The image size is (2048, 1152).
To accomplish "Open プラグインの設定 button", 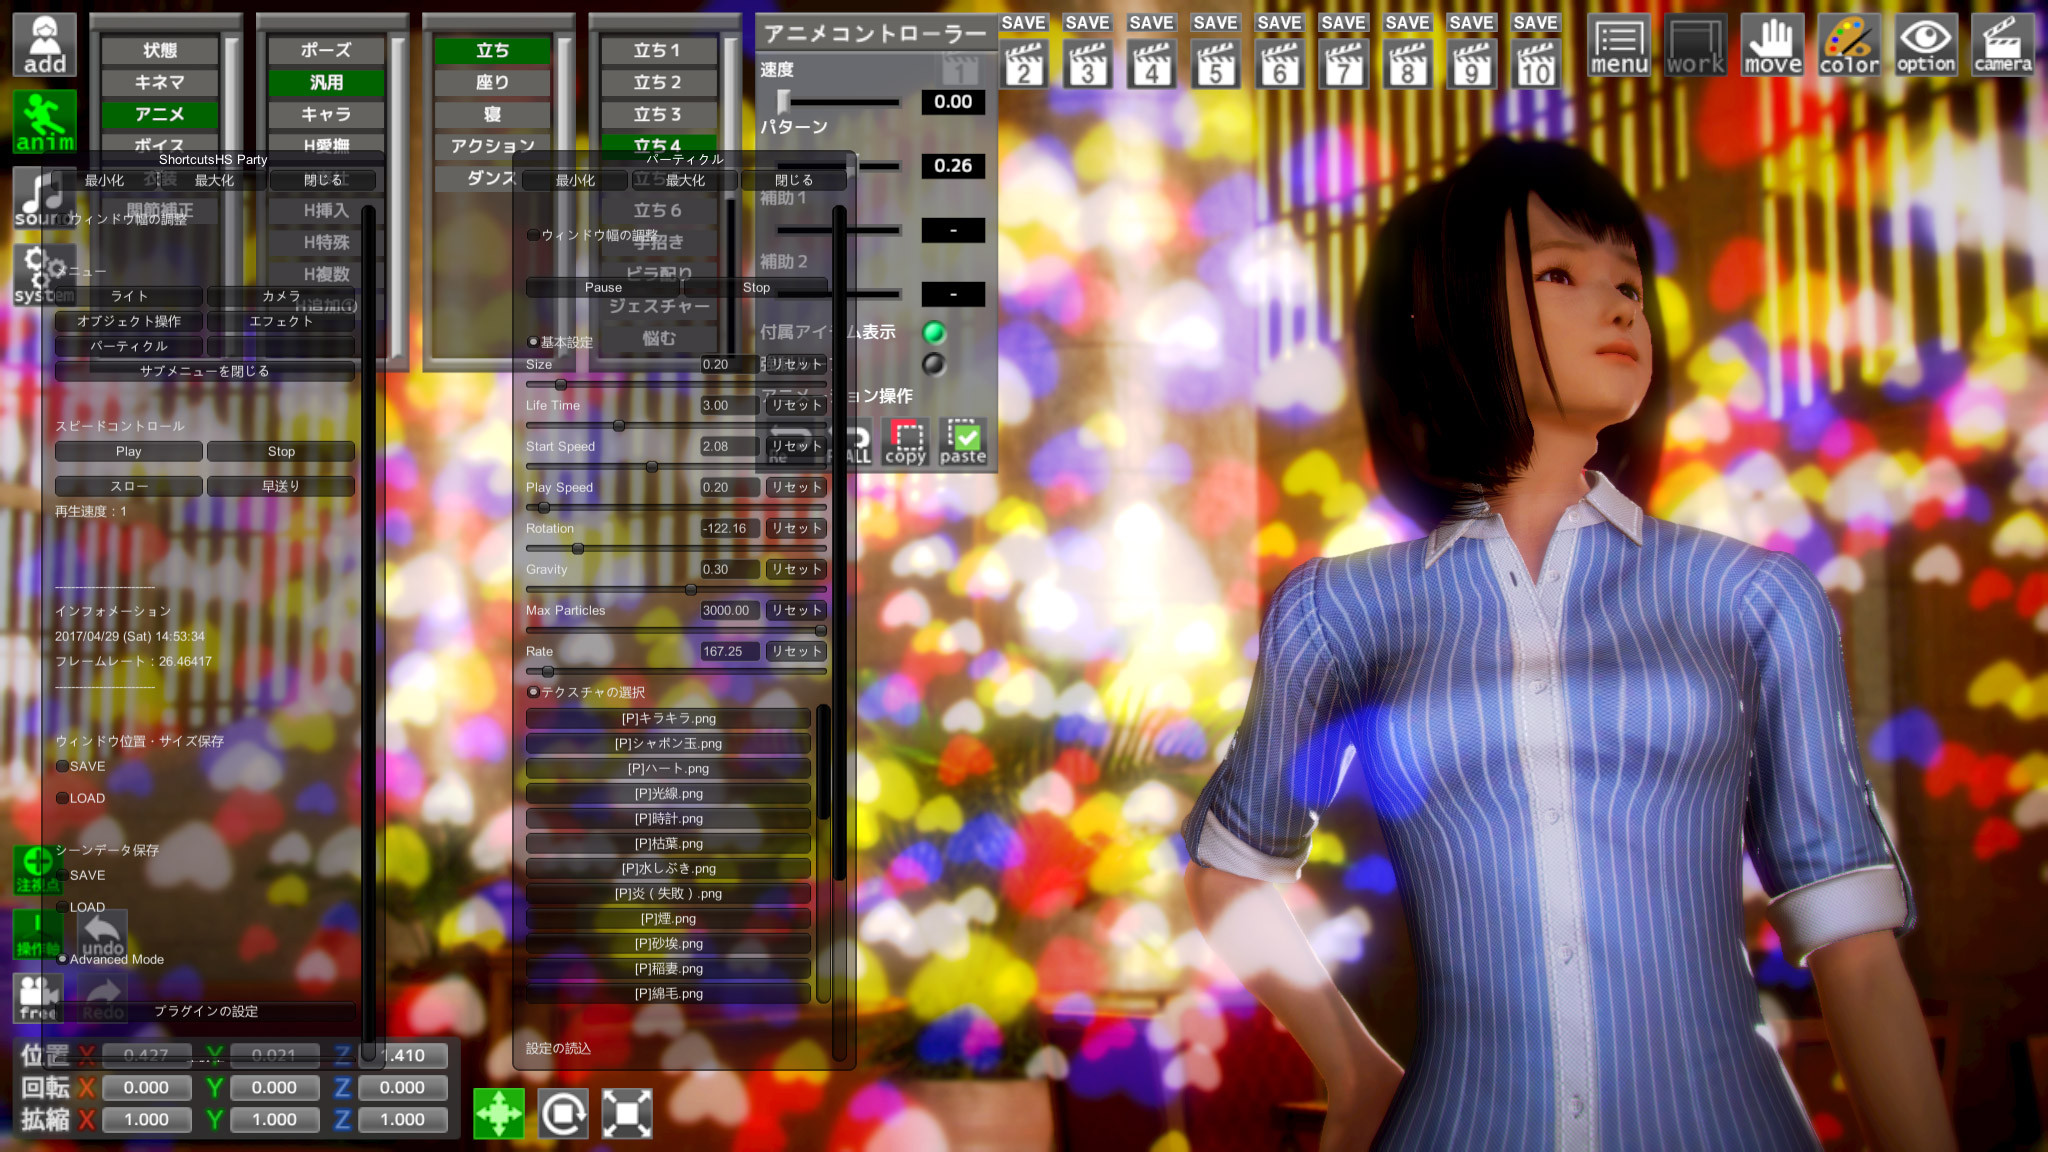I will coord(205,1011).
